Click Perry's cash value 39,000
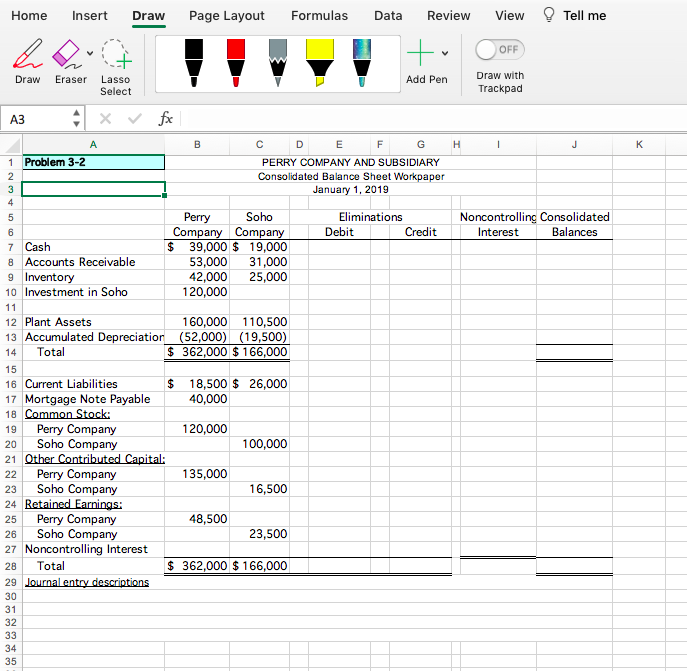Viewport: 687px width, 671px height. [197, 247]
